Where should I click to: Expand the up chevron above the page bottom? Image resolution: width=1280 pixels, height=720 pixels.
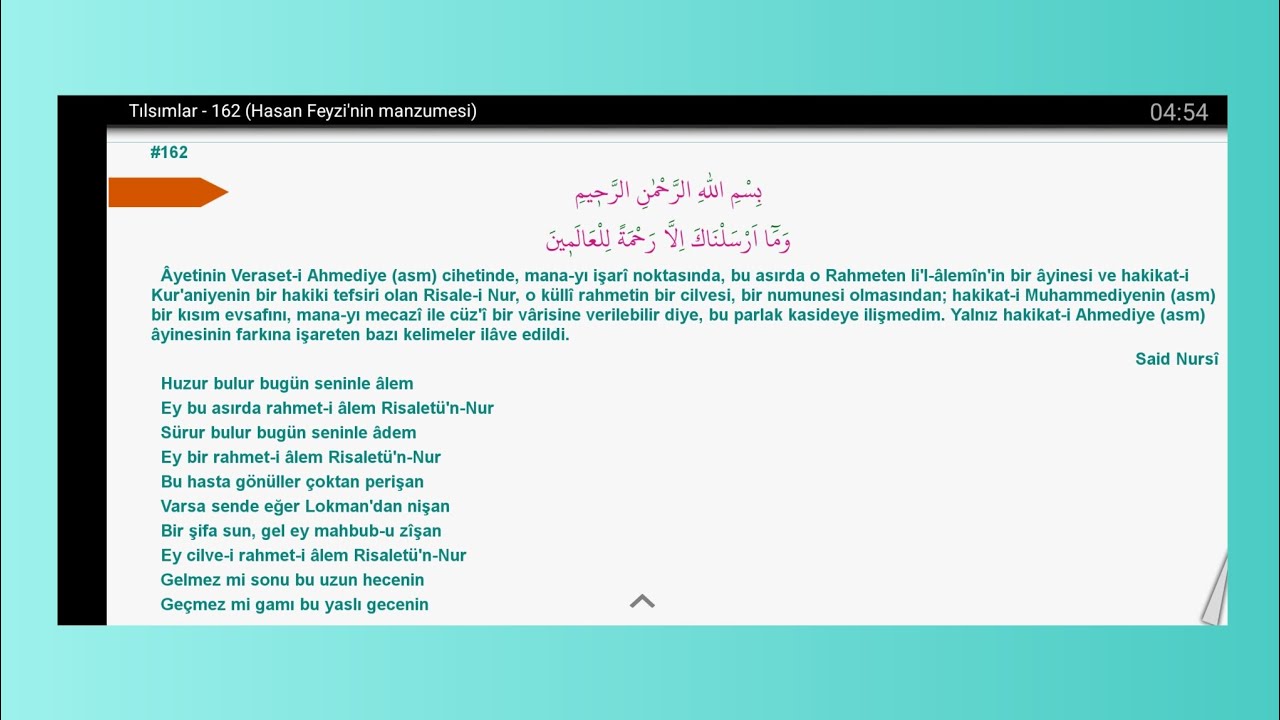coord(642,601)
